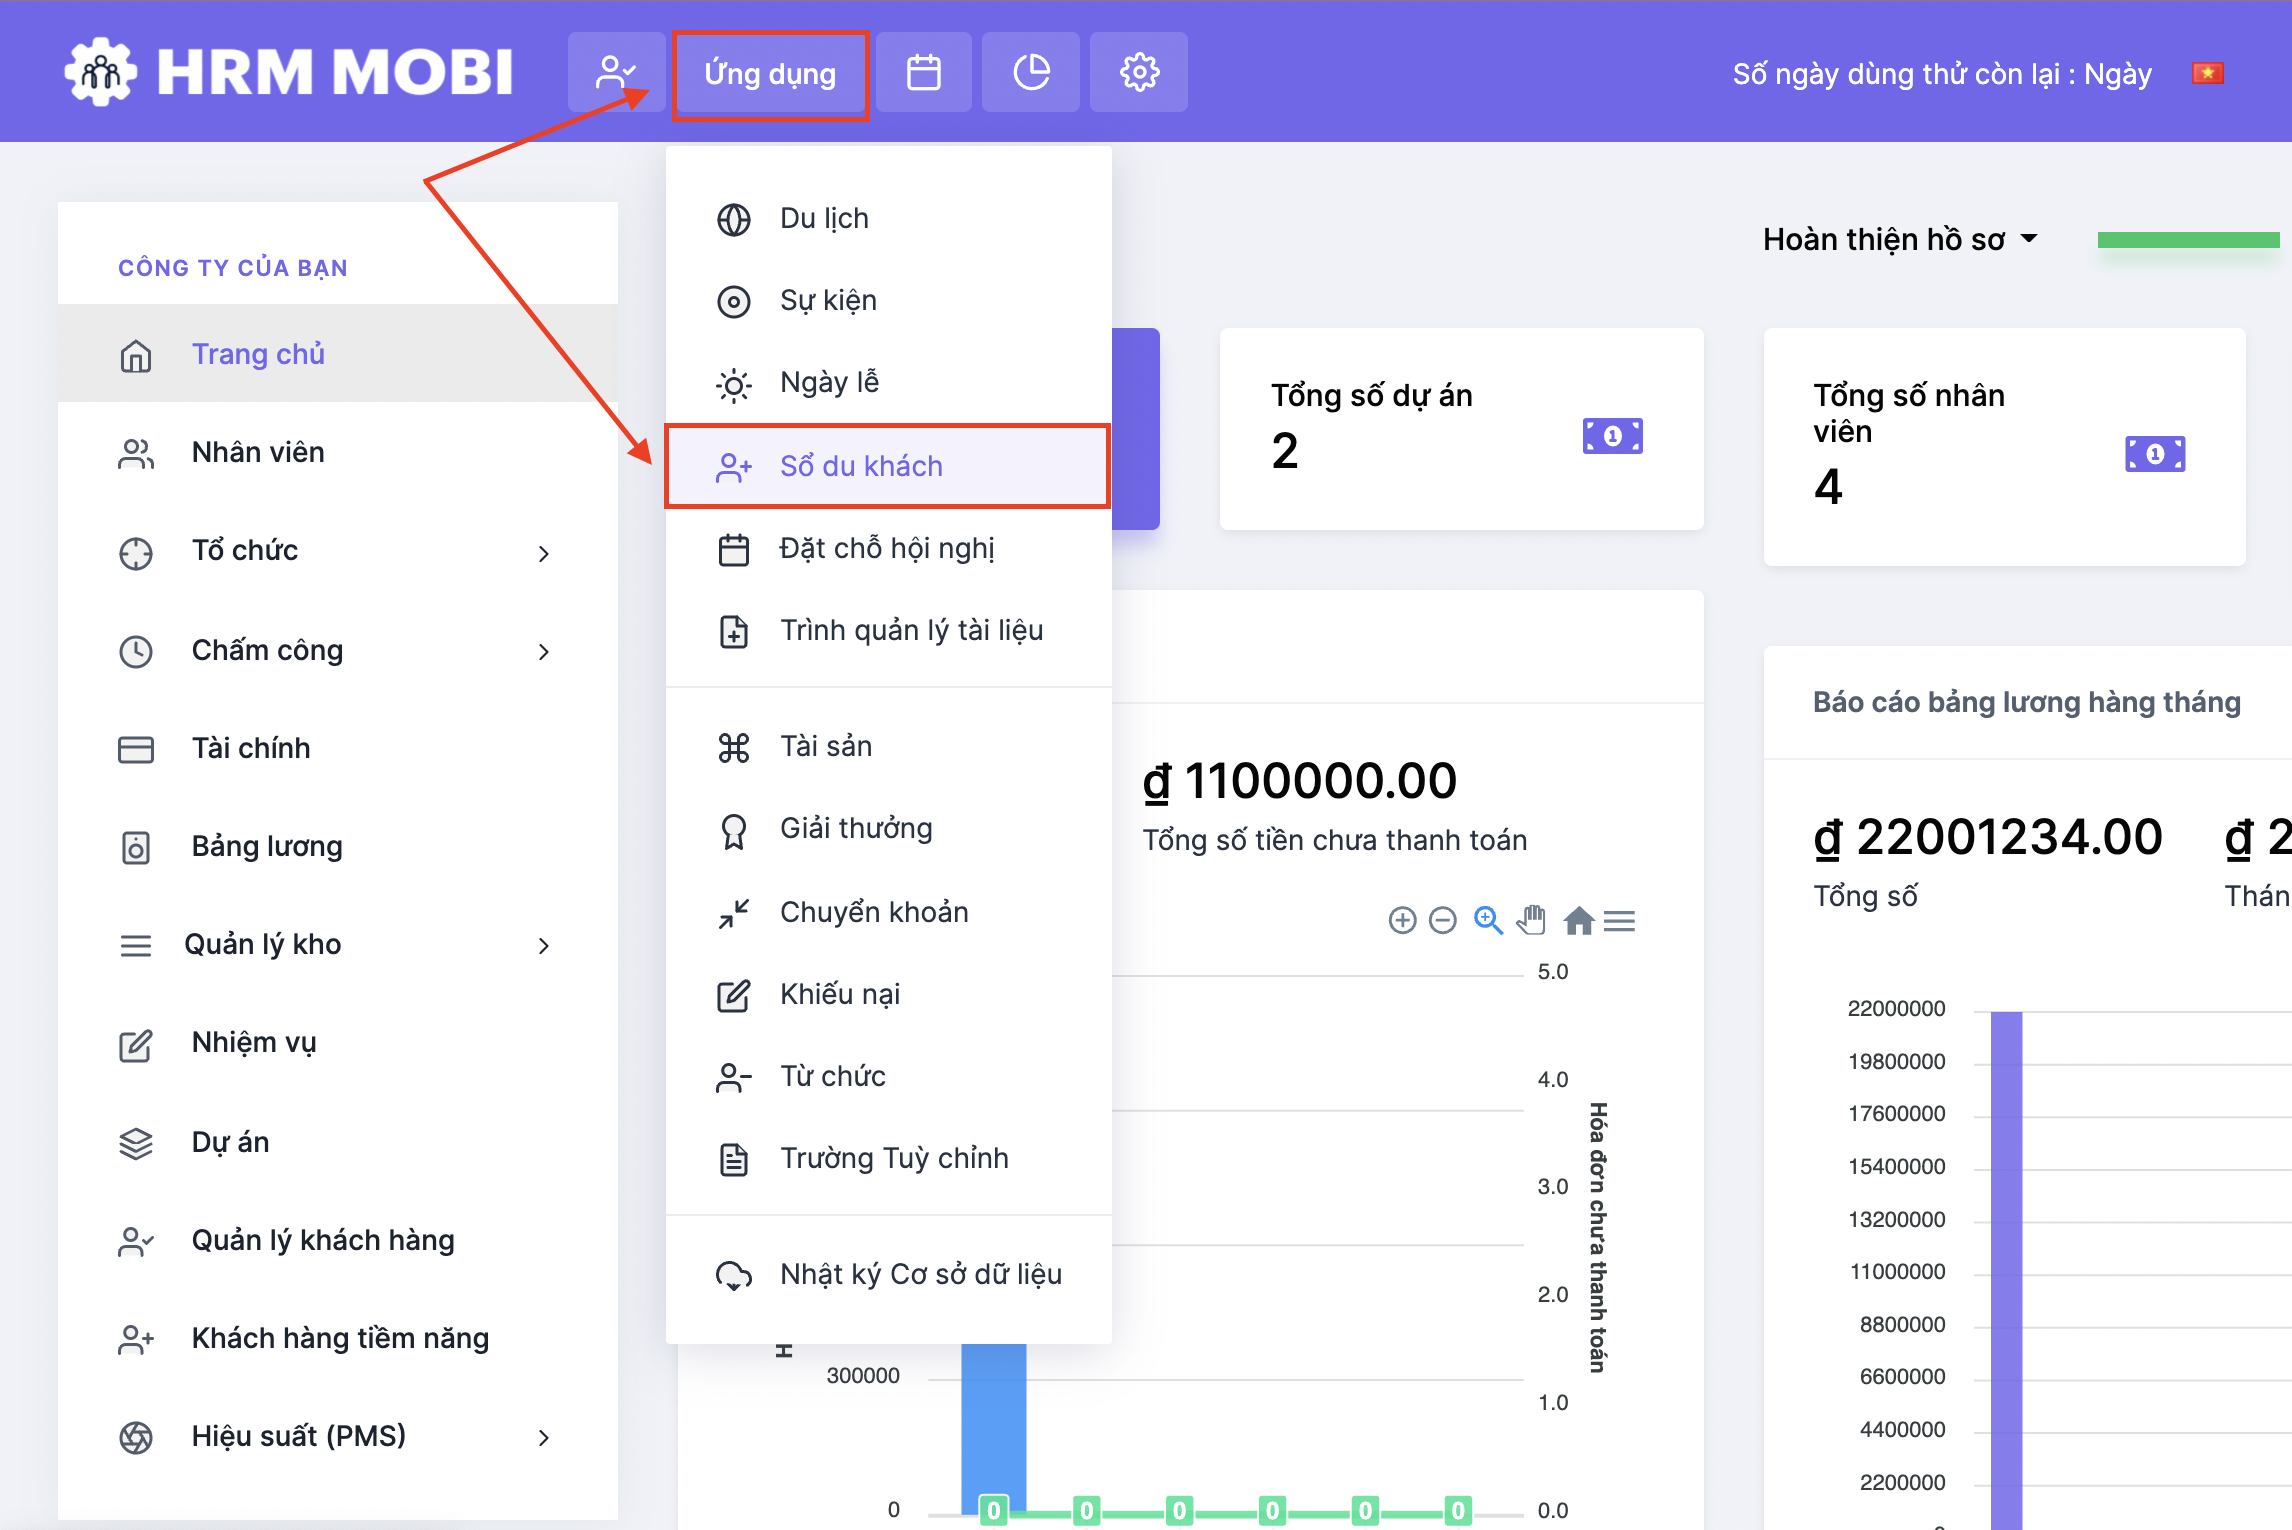Click the card icon beside Tài chính

136,750
